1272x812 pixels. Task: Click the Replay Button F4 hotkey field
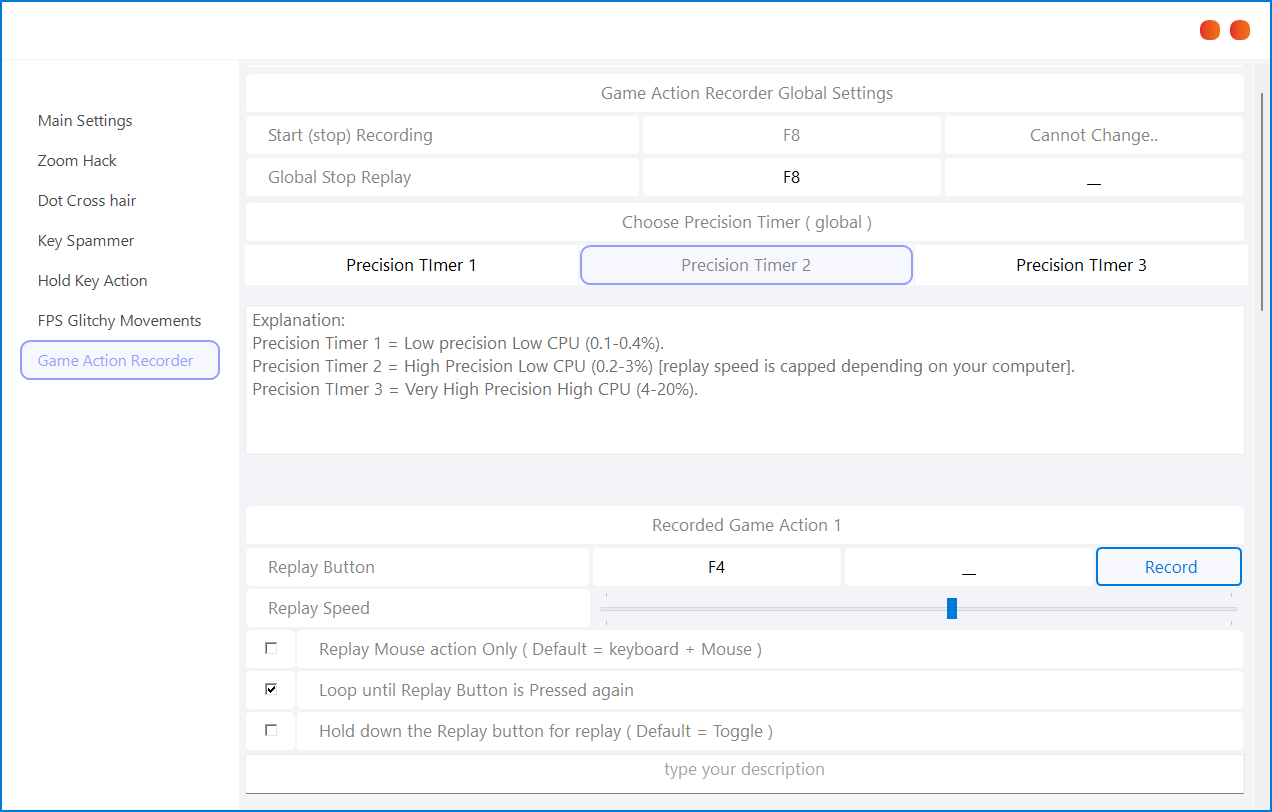click(716, 567)
